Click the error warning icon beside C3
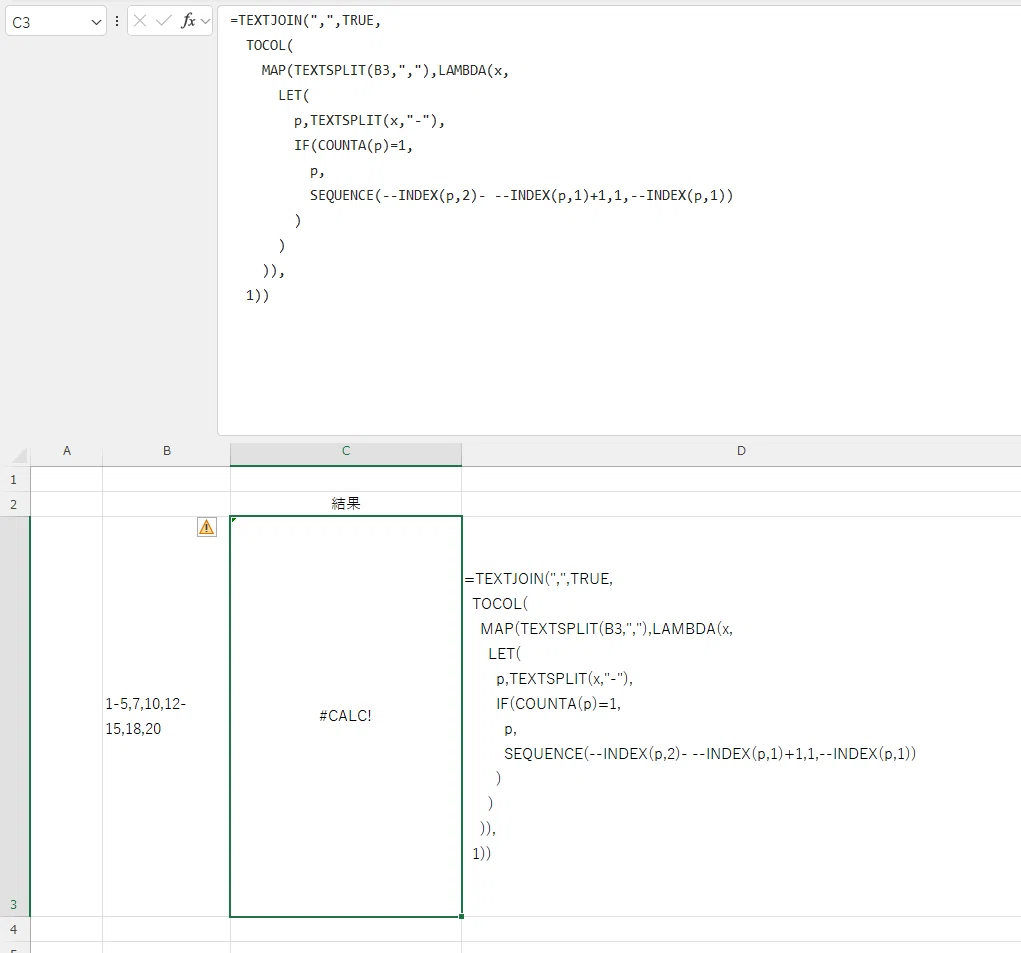This screenshot has width=1021, height=953. pyautogui.click(x=206, y=527)
